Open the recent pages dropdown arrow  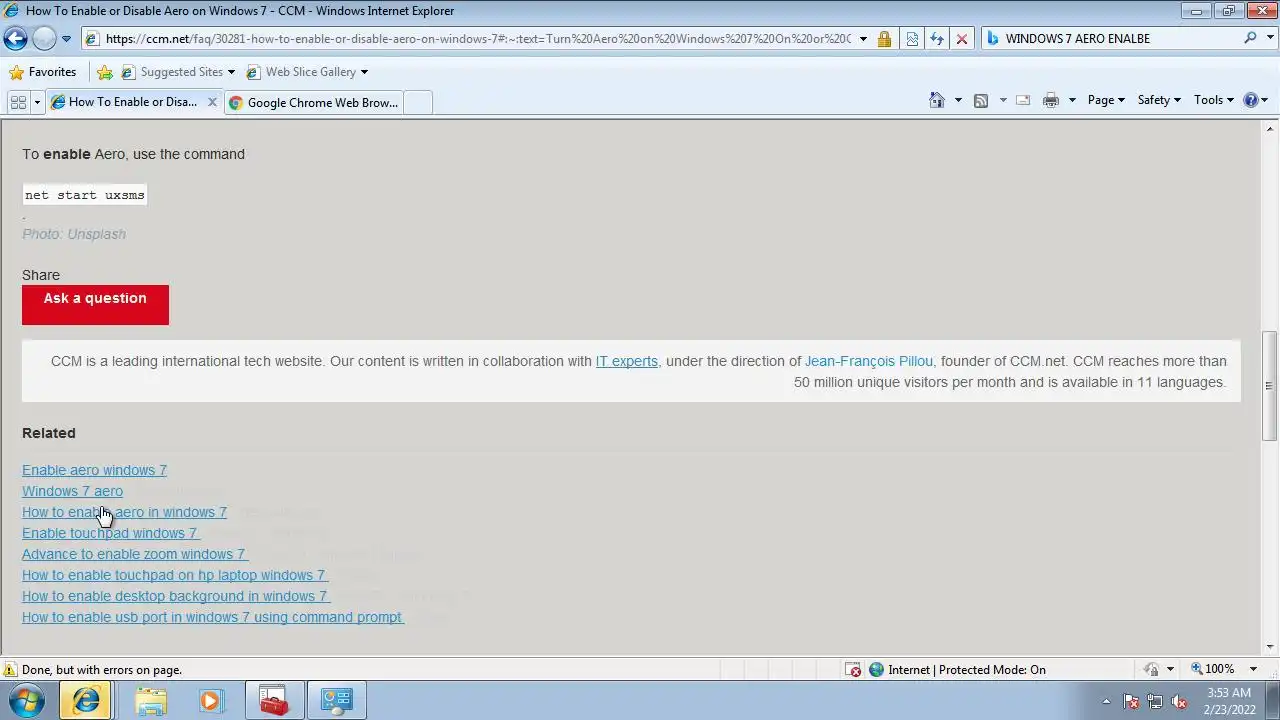tap(66, 39)
